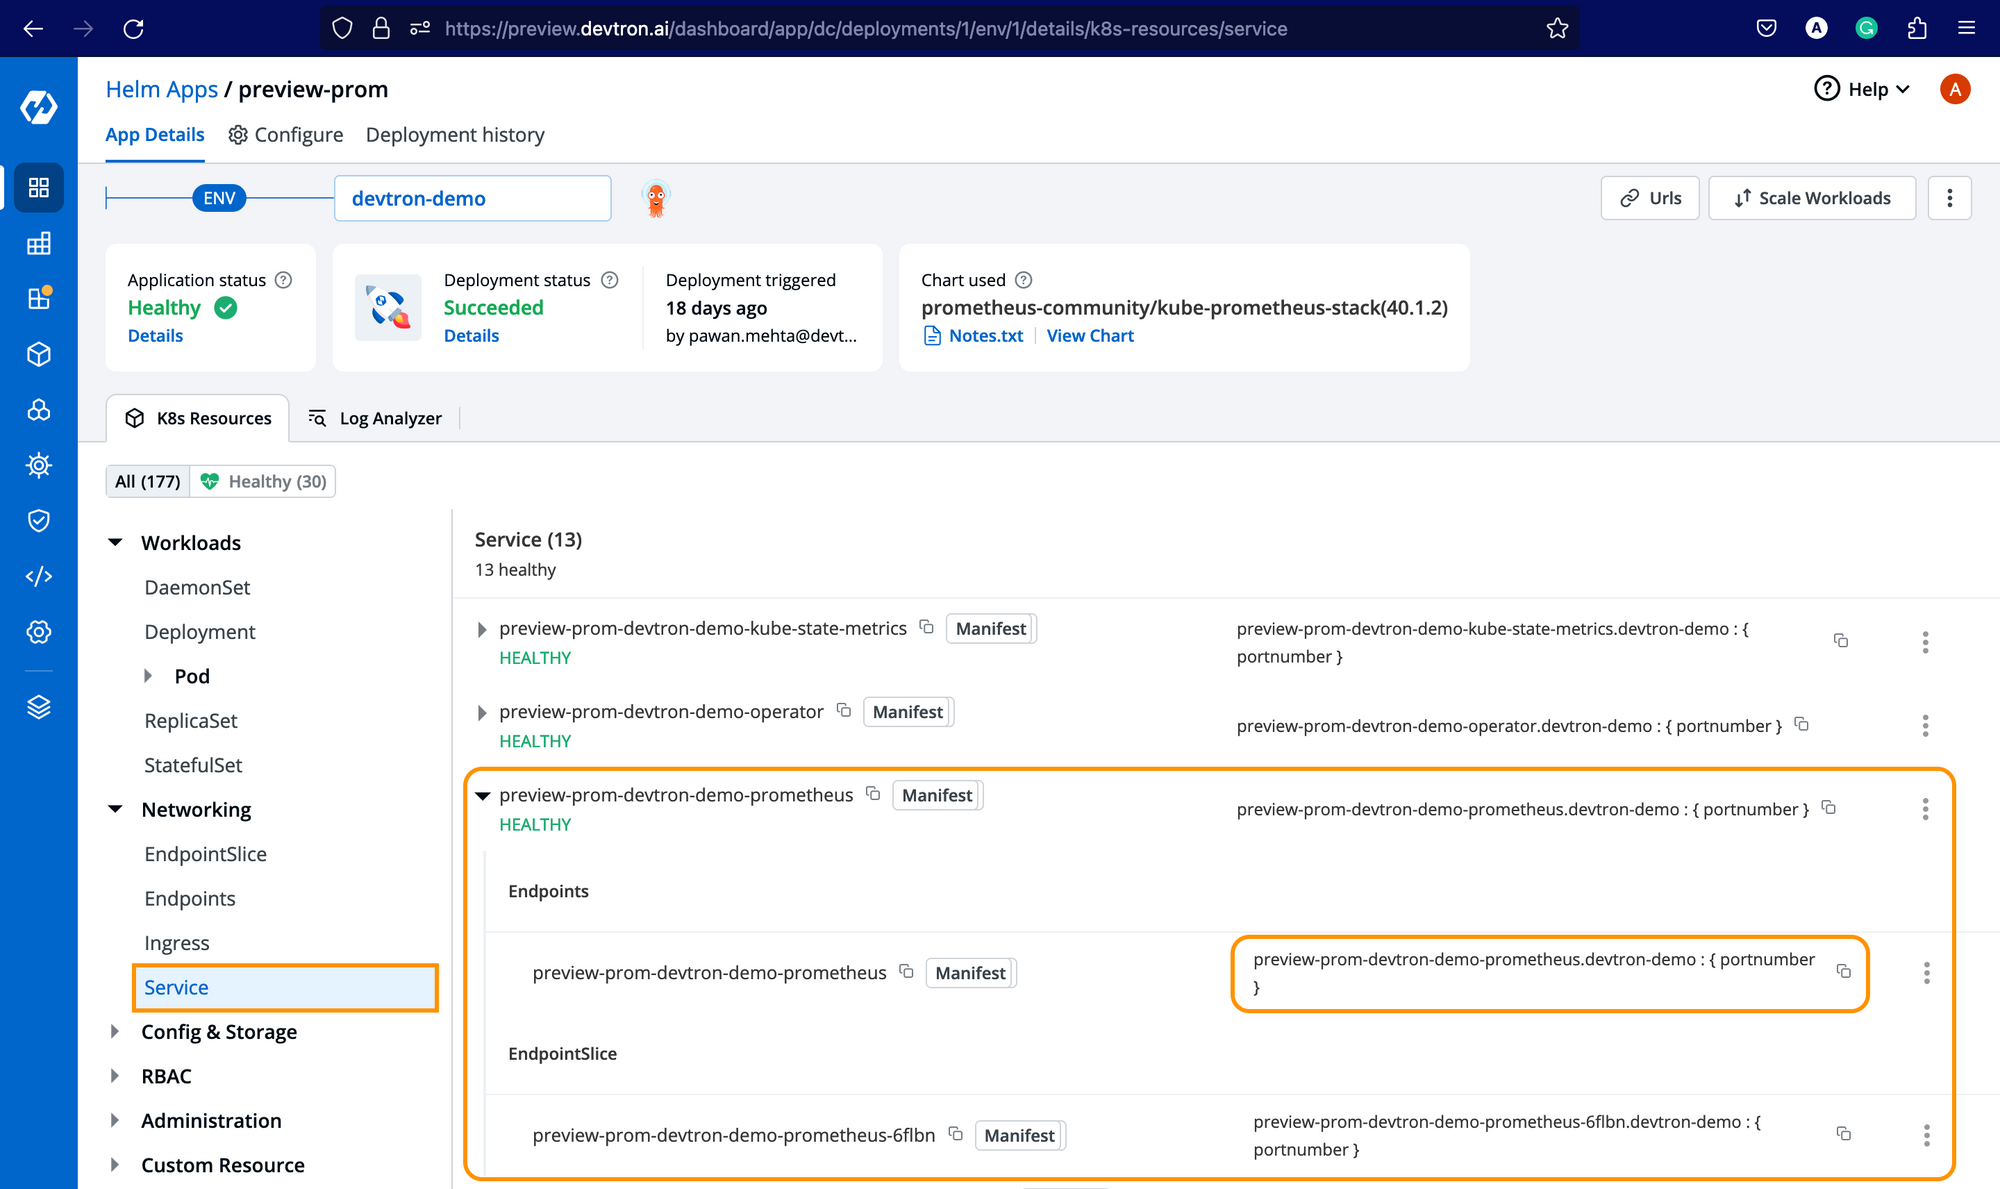This screenshot has height=1189, width=2000.
Task: Open browser extensions puzzle icon
Action: pyautogui.click(x=1917, y=28)
